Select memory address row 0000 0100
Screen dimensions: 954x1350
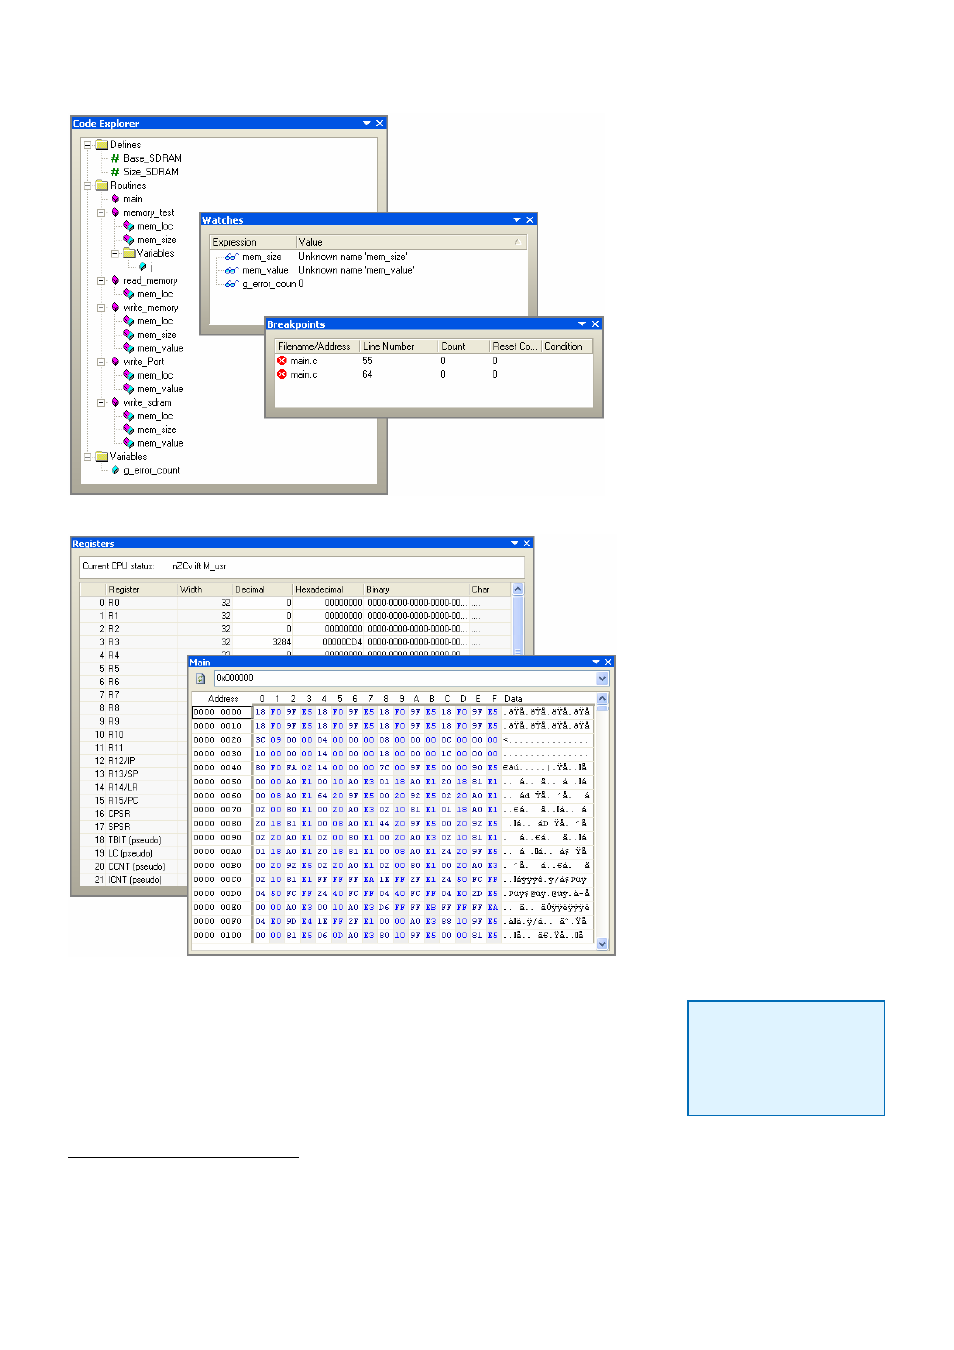coord(392,936)
